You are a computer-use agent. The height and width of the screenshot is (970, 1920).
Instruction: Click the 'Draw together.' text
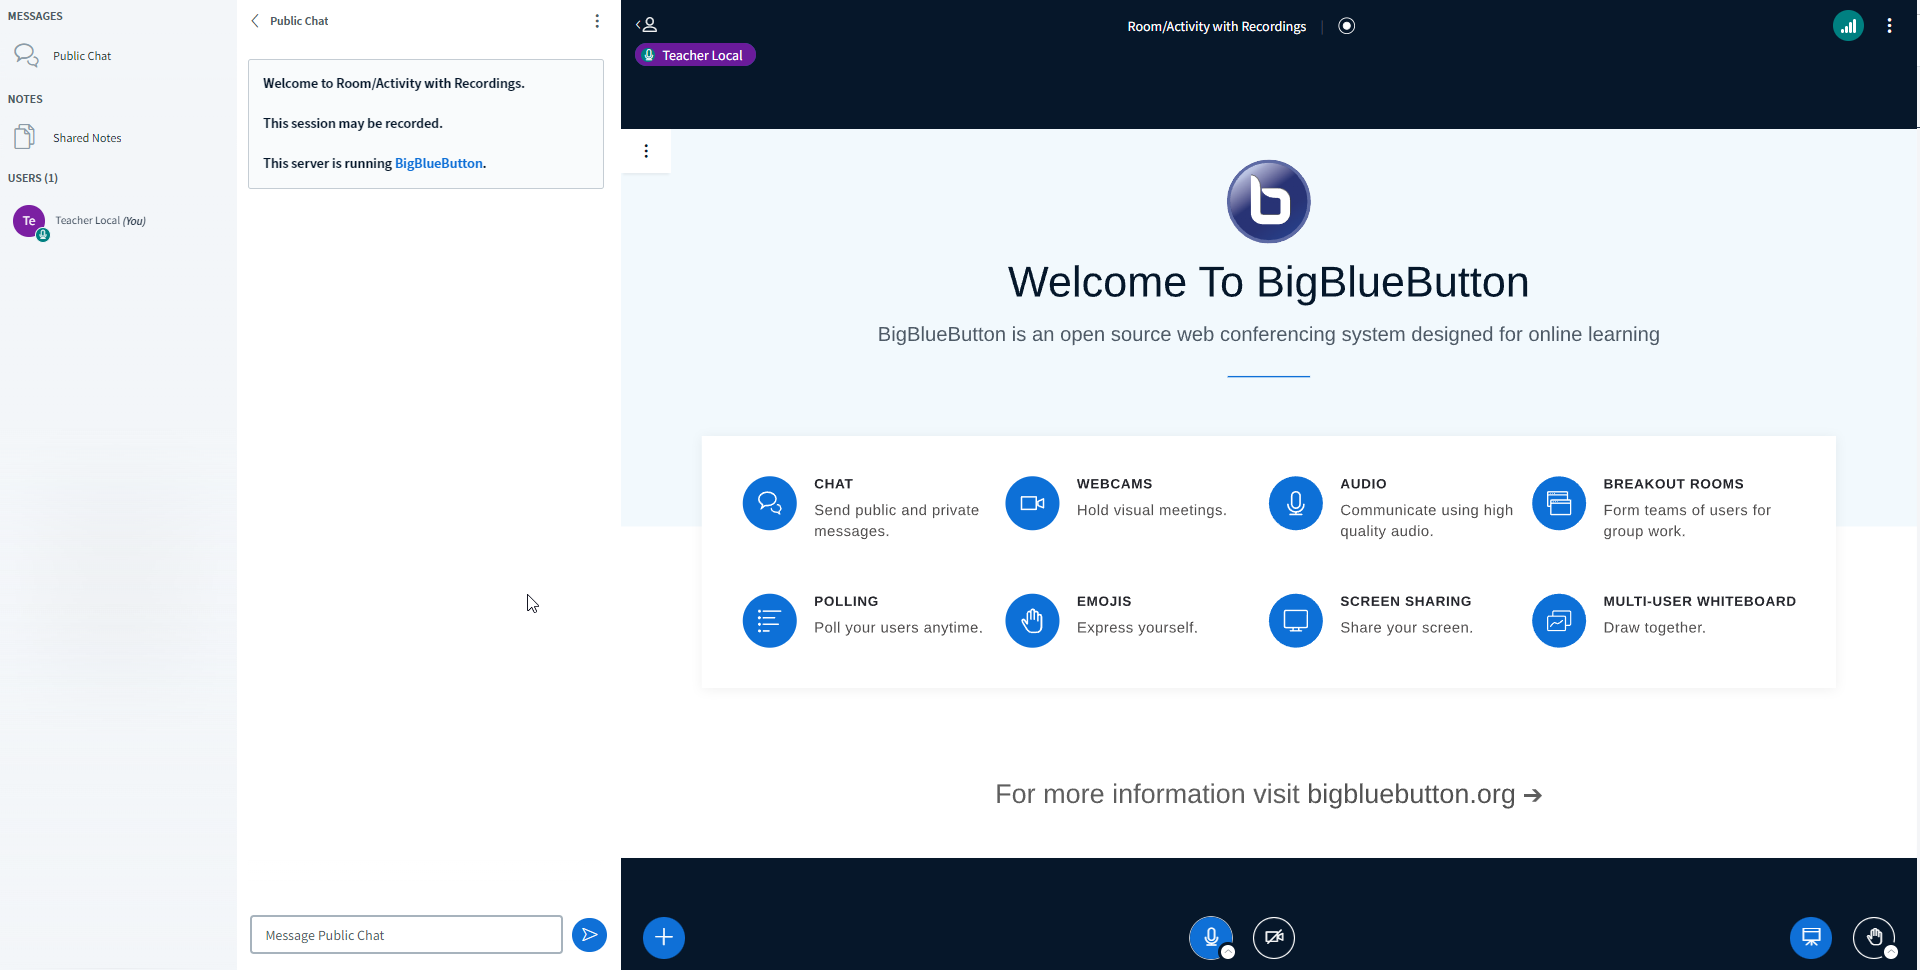coord(1654,628)
